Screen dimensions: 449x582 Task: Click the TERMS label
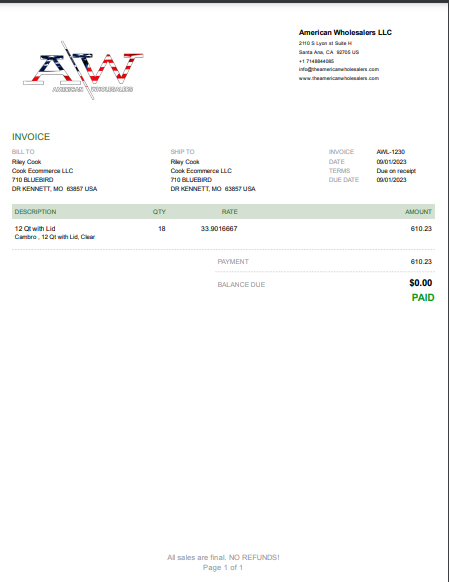tap(339, 171)
